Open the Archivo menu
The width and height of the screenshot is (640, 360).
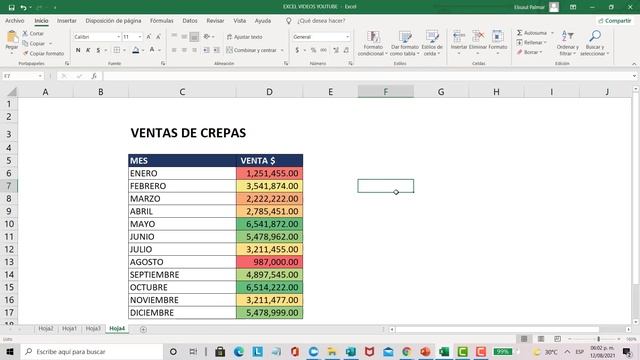pyautogui.click(x=15, y=20)
